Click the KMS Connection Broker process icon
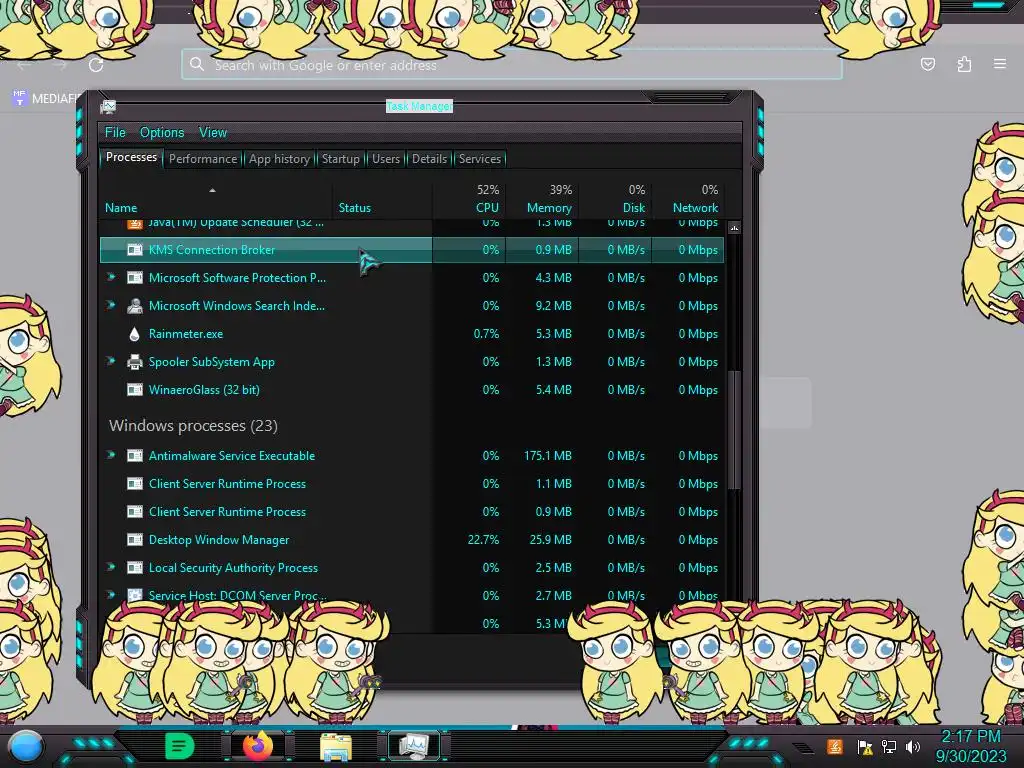Image resolution: width=1024 pixels, height=768 pixels. [135, 249]
